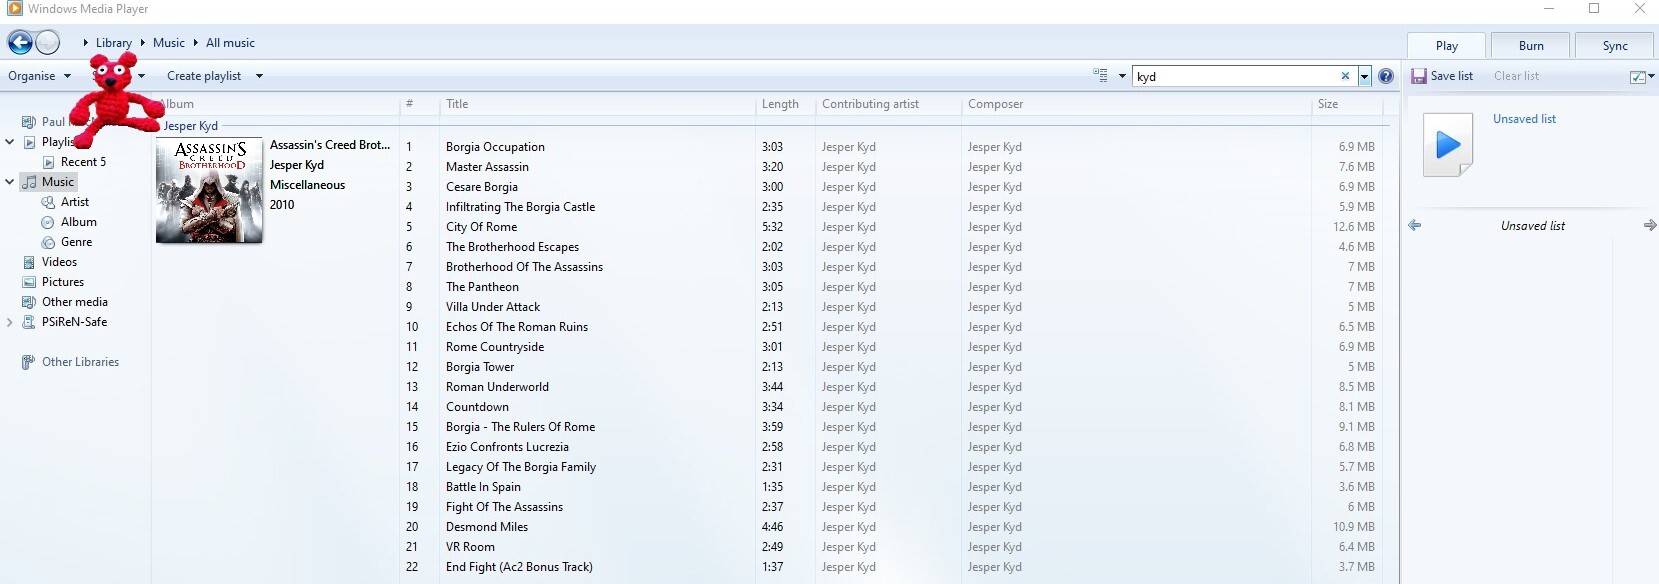Go back with the blue Back arrow
Viewport: 1659px width, 584px height.
(x=20, y=42)
